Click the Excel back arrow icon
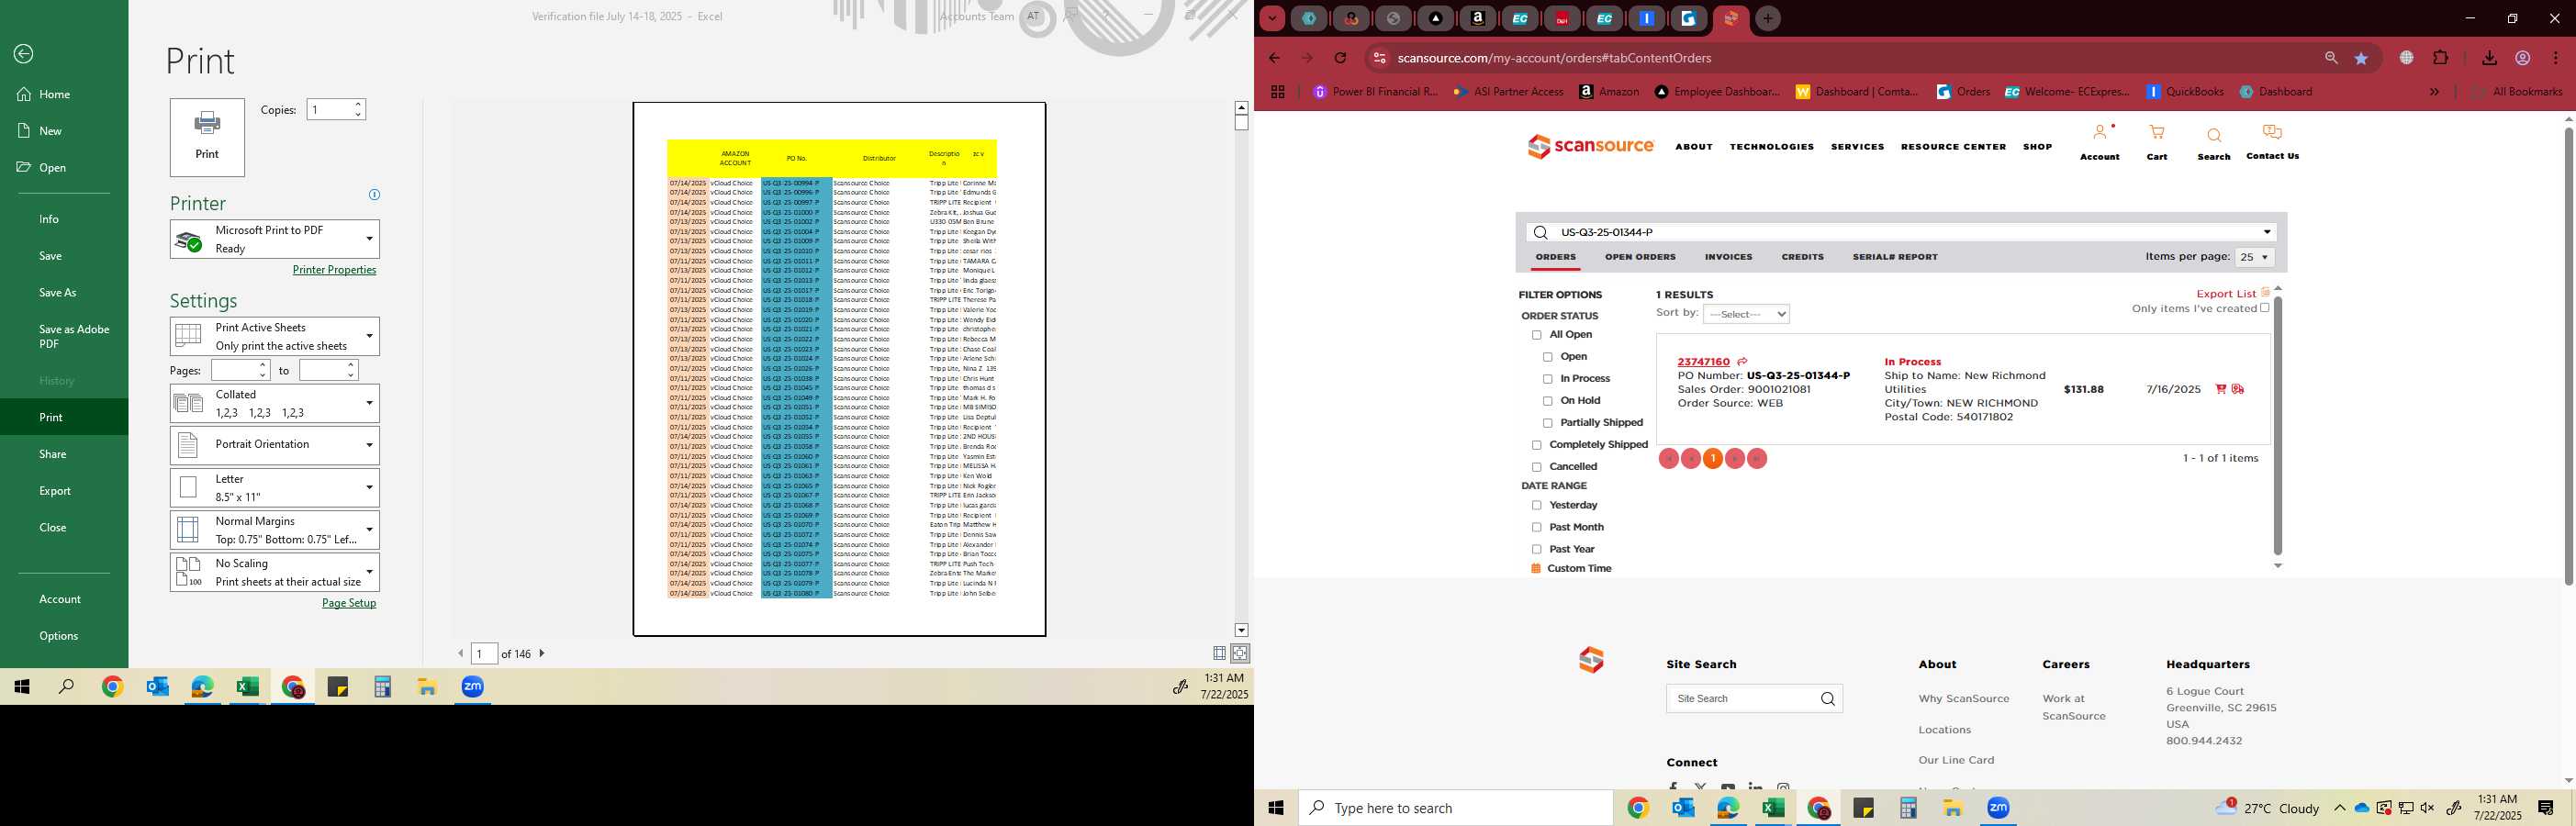The image size is (2576, 826). [24, 54]
